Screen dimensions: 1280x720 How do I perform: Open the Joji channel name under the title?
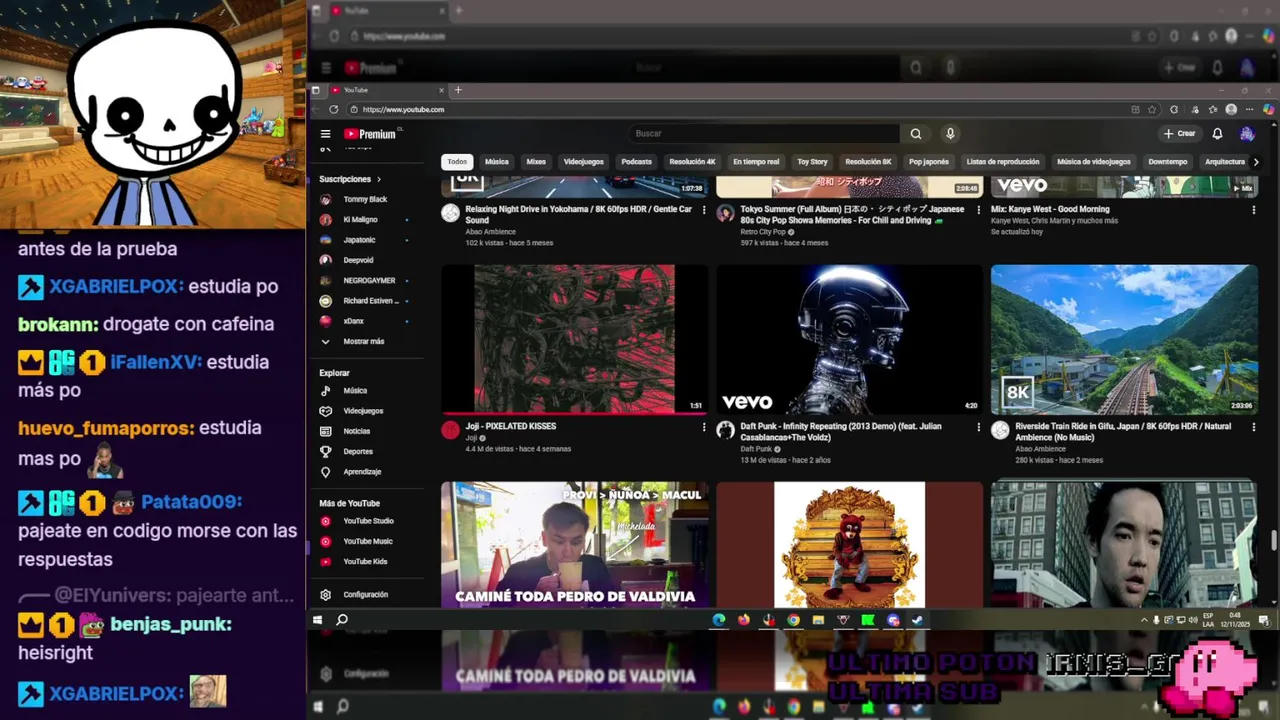[x=471, y=438]
